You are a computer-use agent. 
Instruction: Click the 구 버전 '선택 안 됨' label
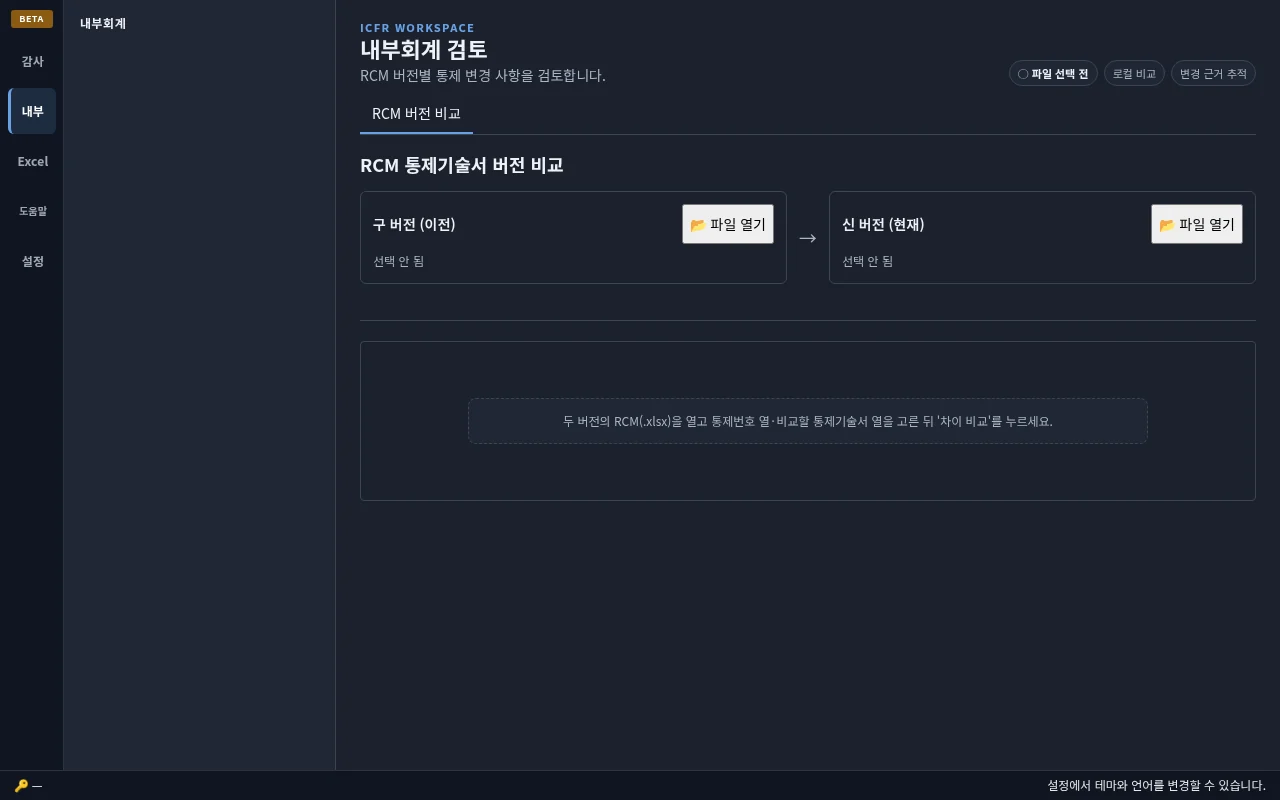tap(399, 261)
